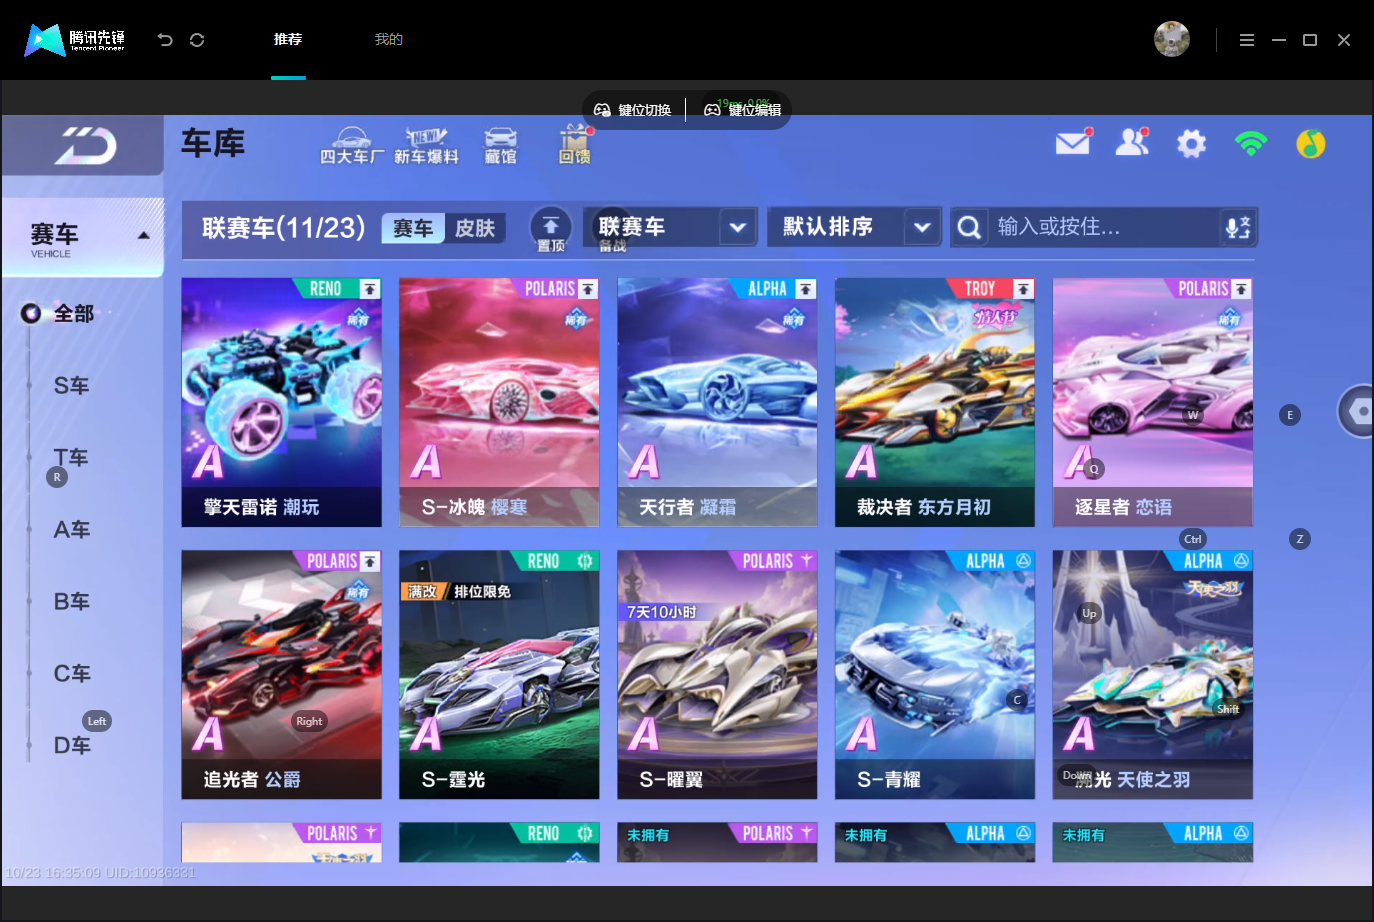Collapse the 赛车 VEHICLE section
The height and width of the screenshot is (922, 1374).
tap(83, 237)
